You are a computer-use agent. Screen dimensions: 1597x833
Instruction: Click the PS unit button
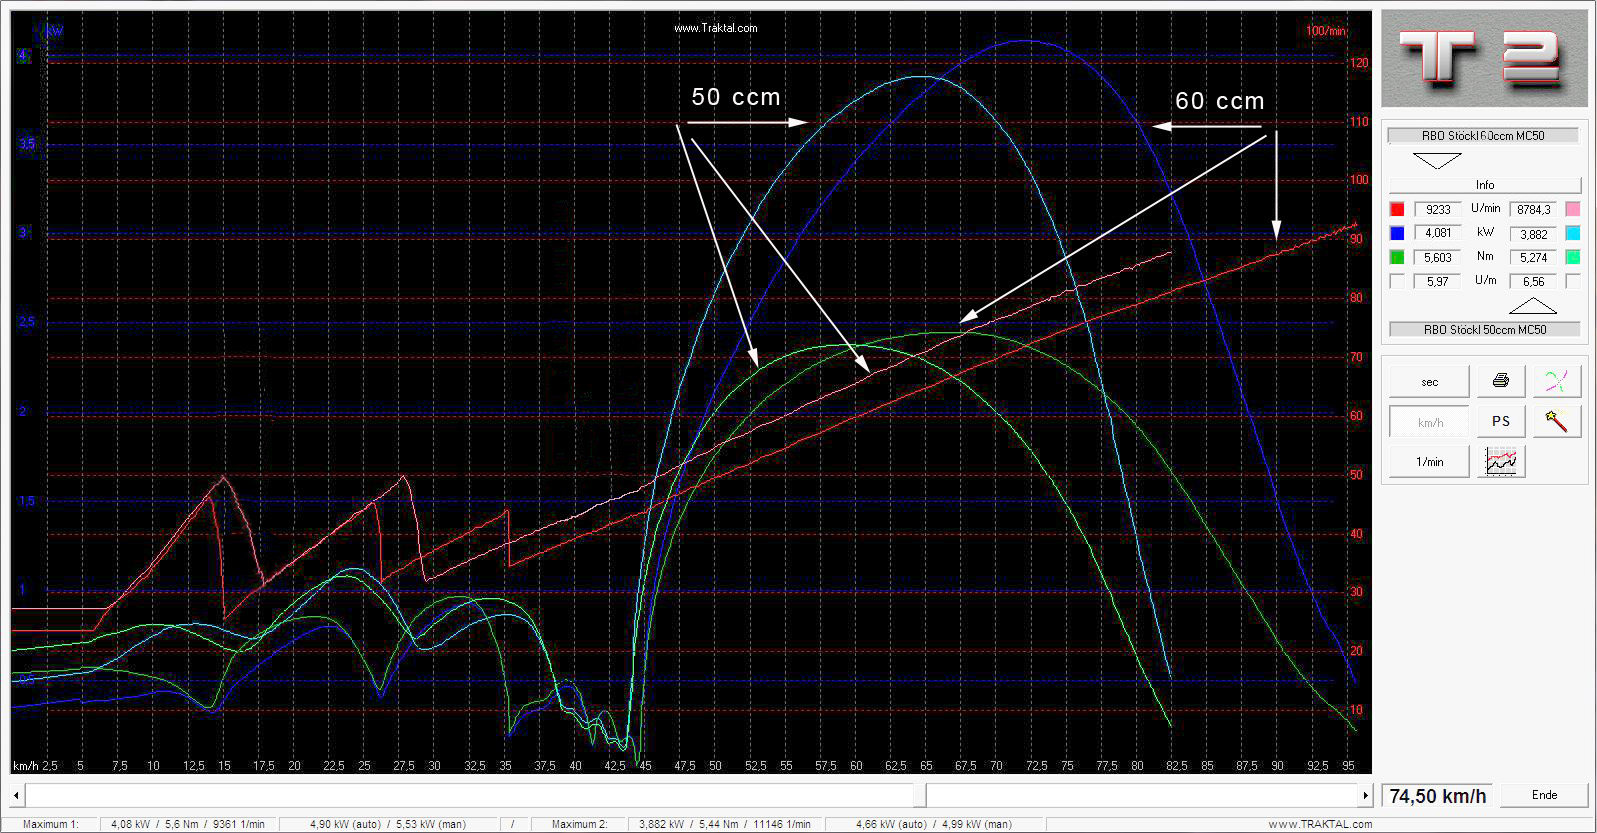coord(1501,421)
